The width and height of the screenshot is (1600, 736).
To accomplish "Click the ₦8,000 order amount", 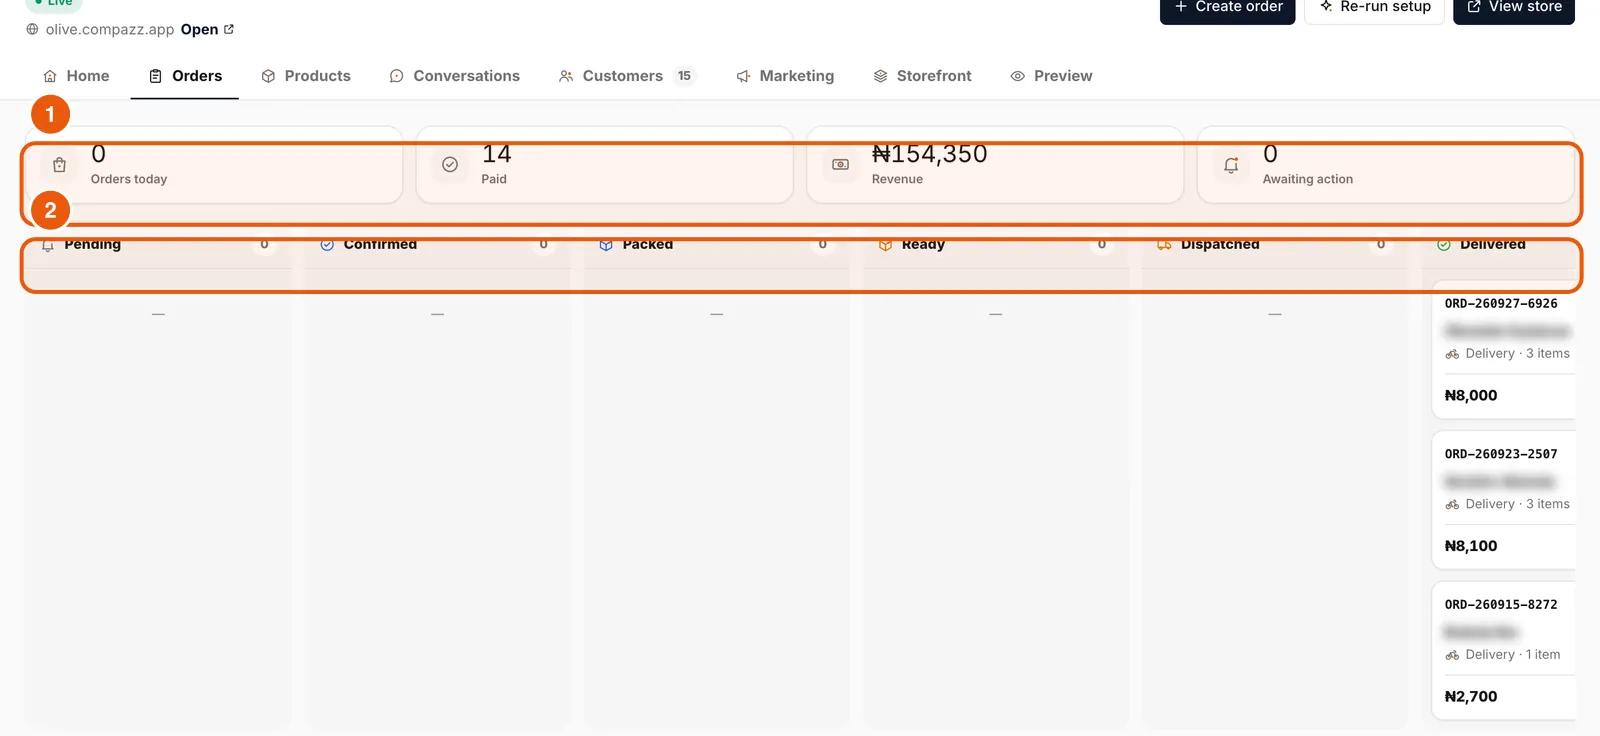I will pyautogui.click(x=1471, y=396).
